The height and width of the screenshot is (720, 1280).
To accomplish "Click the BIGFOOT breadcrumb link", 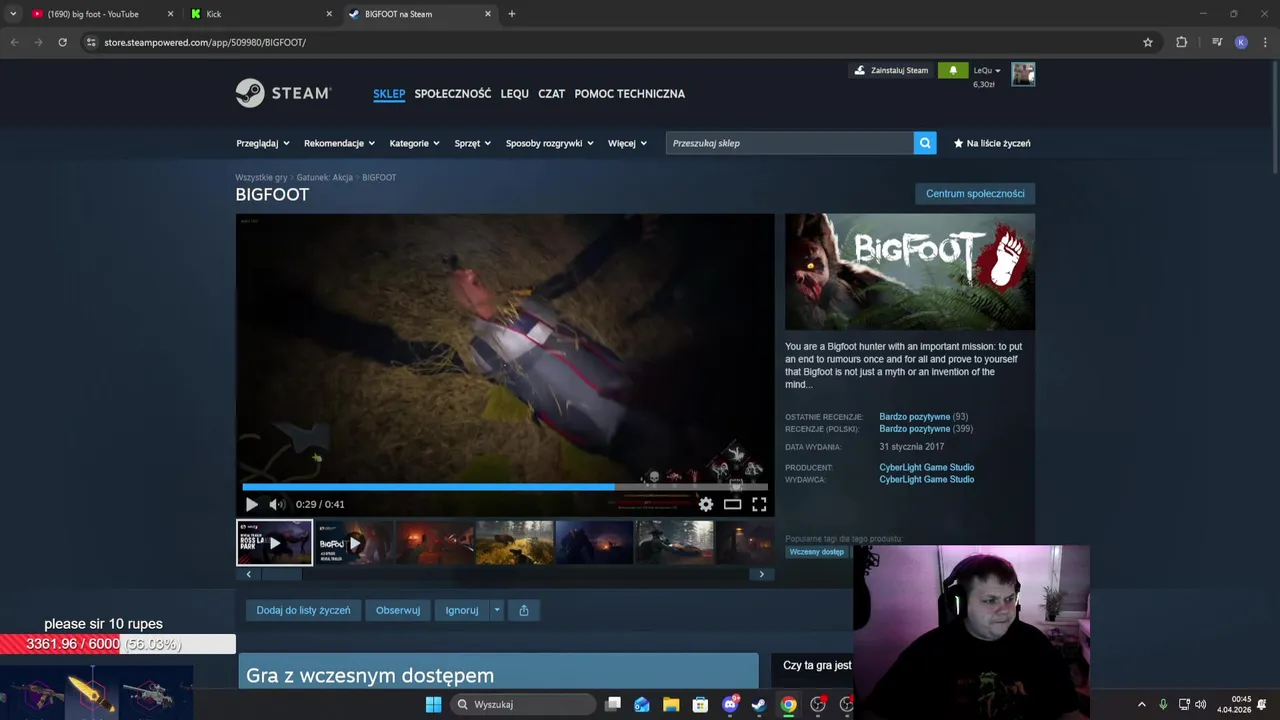I will point(379,177).
